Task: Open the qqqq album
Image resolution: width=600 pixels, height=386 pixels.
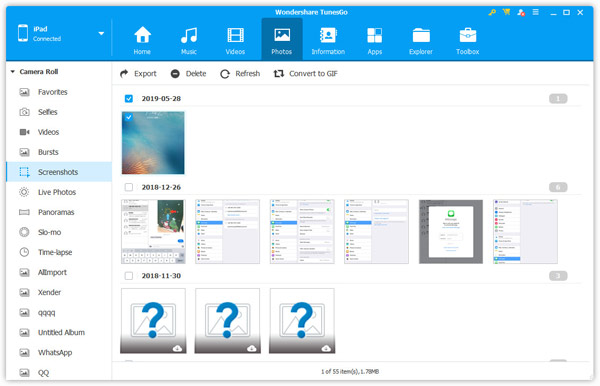Action: click(x=59, y=313)
